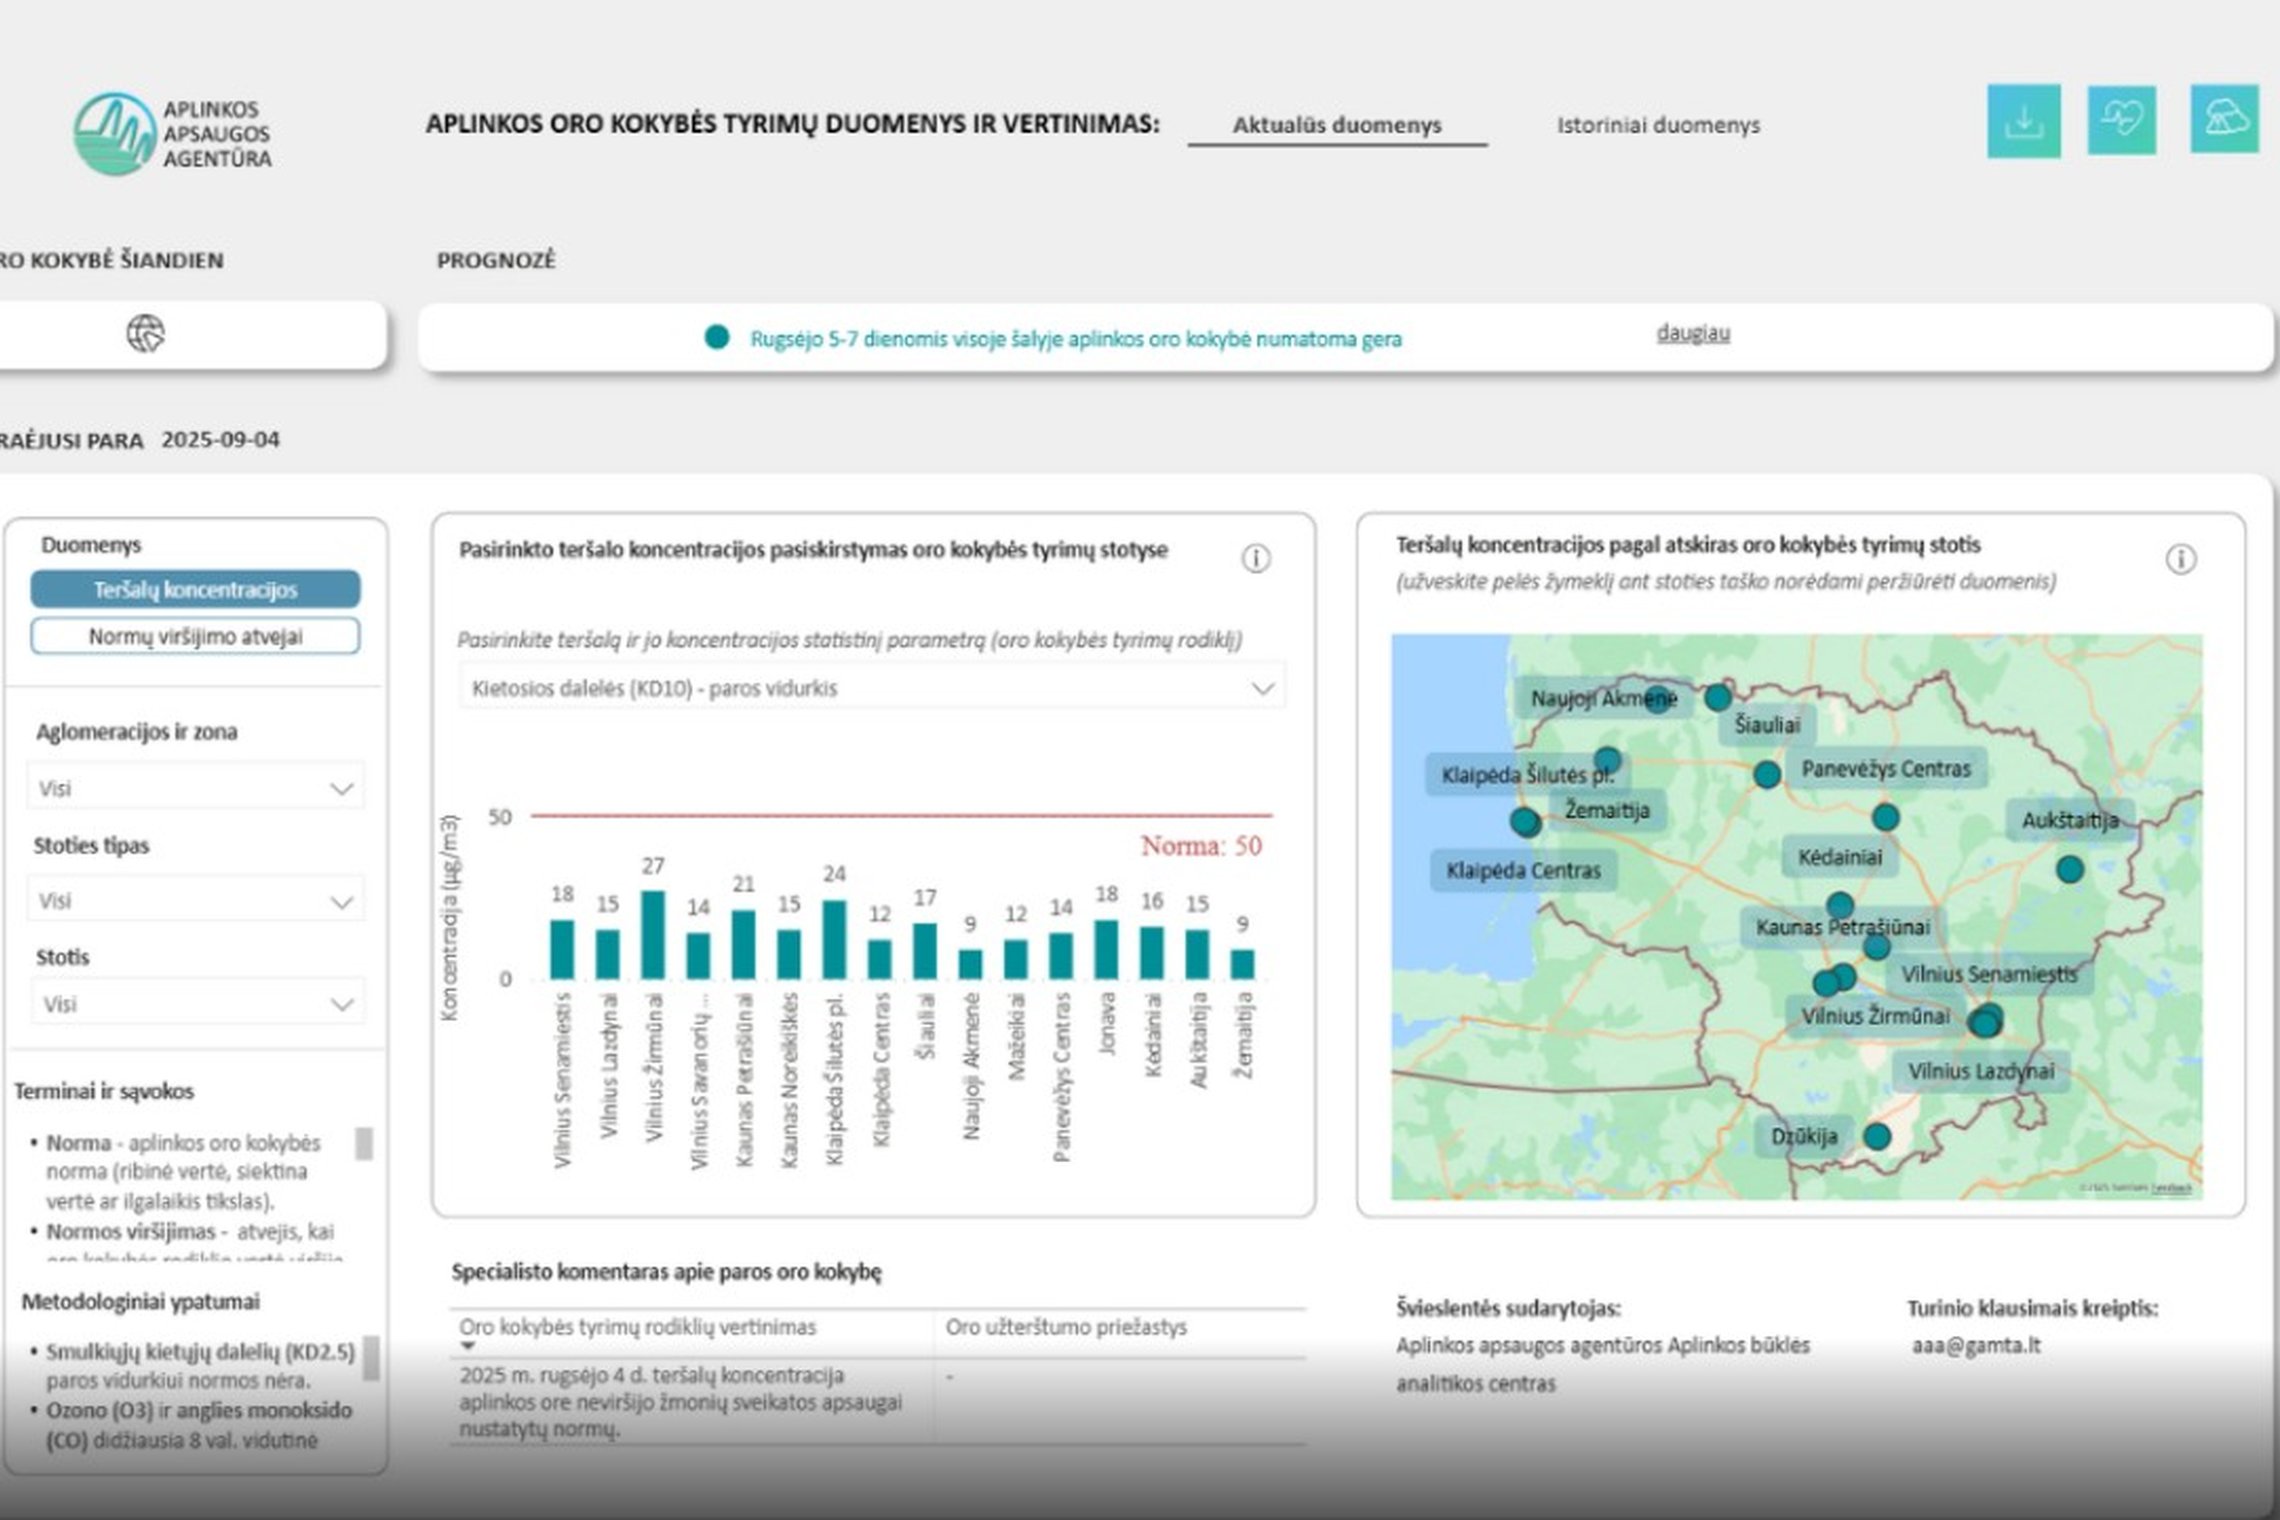The image size is (2280, 1520).
Task: Select Teršalų koncentracijos data option
Action: click(x=195, y=589)
